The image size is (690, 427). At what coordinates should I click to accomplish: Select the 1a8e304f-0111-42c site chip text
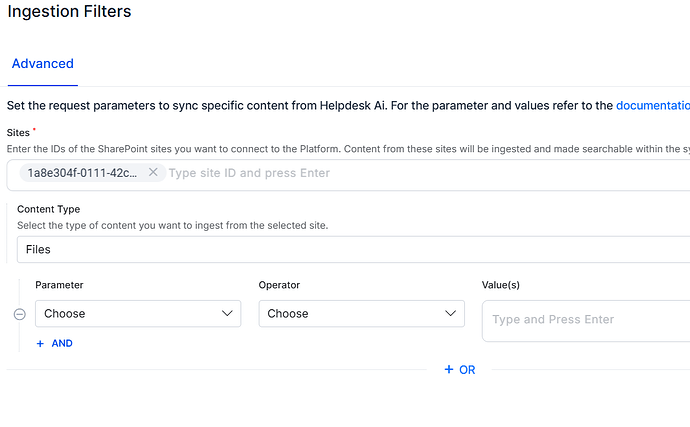[x=82, y=173]
